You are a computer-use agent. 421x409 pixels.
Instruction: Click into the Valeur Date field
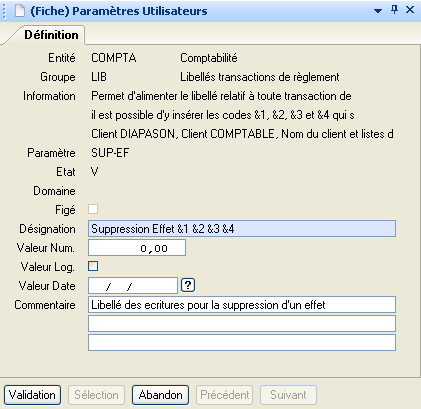pos(133,286)
